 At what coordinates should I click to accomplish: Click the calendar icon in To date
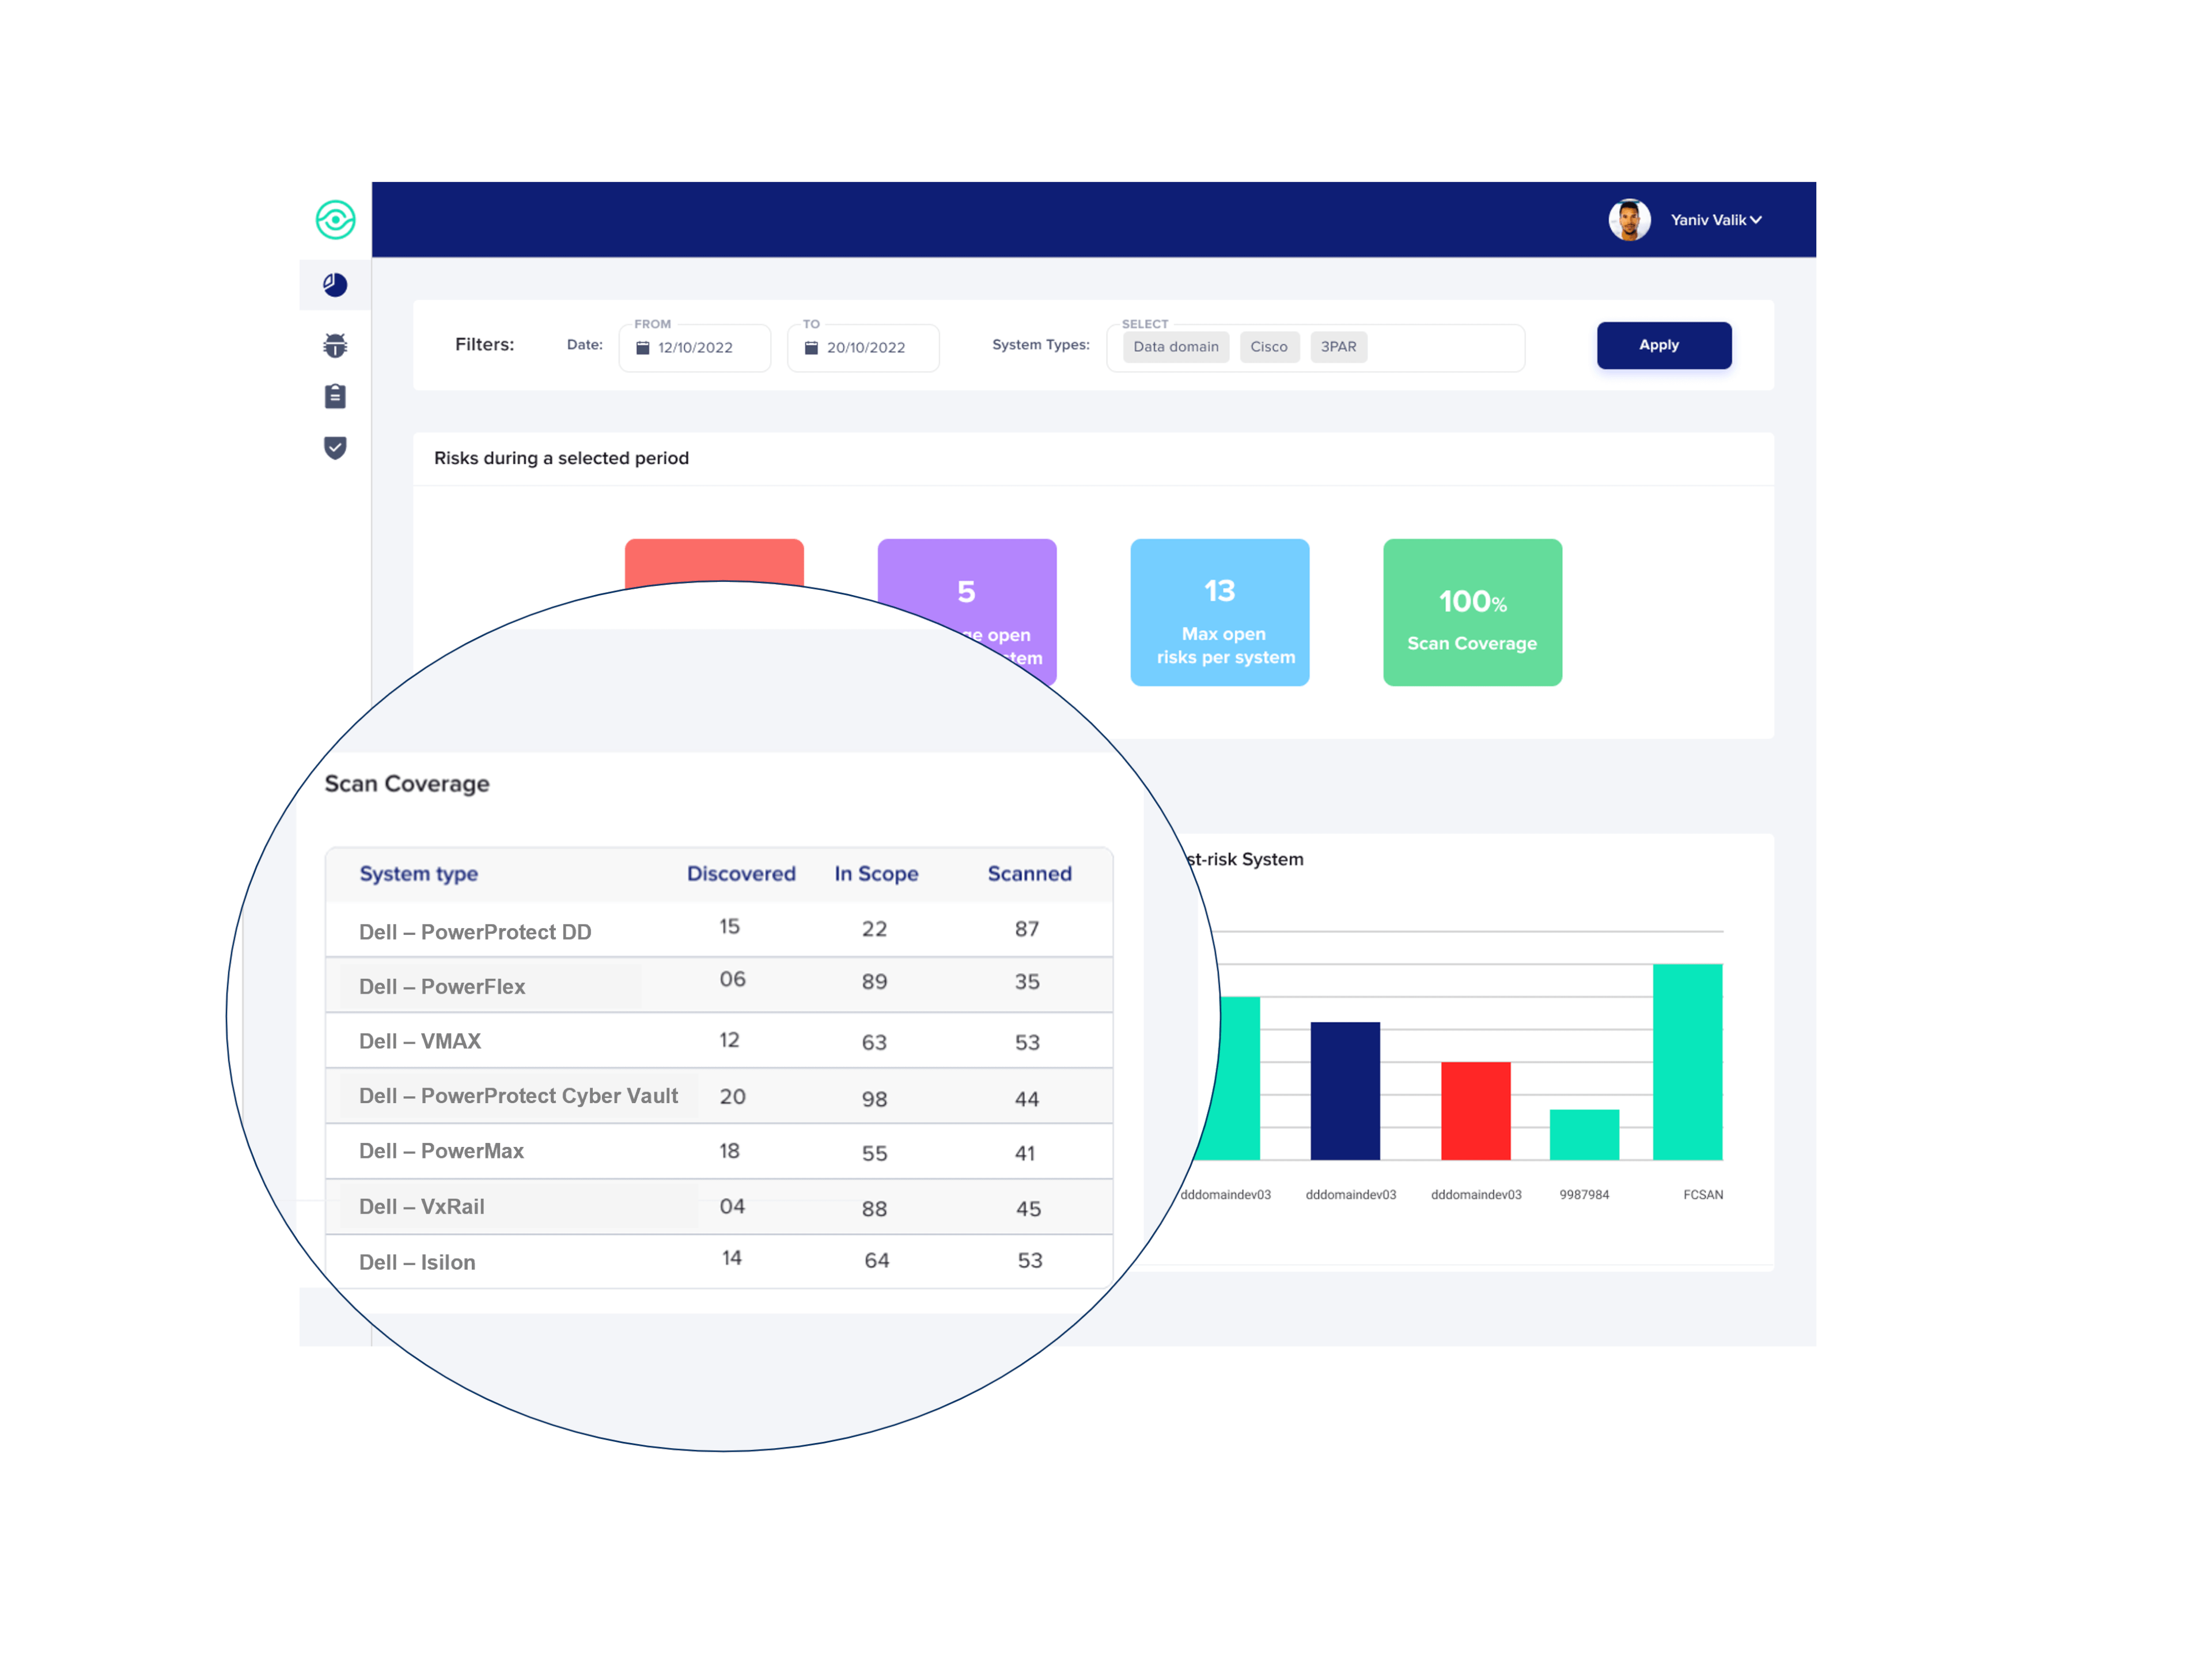pyautogui.click(x=811, y=348)
